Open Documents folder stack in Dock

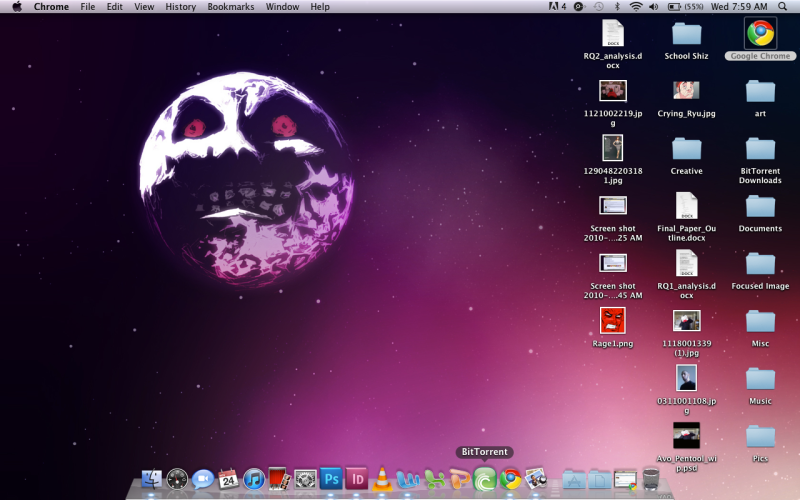[599, 480]
